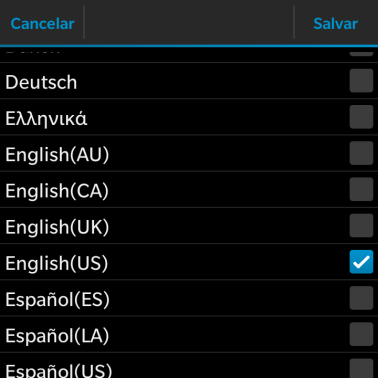Tap the English(US) row label
Screen dimensions: 378x378
(x=57, y=263)
